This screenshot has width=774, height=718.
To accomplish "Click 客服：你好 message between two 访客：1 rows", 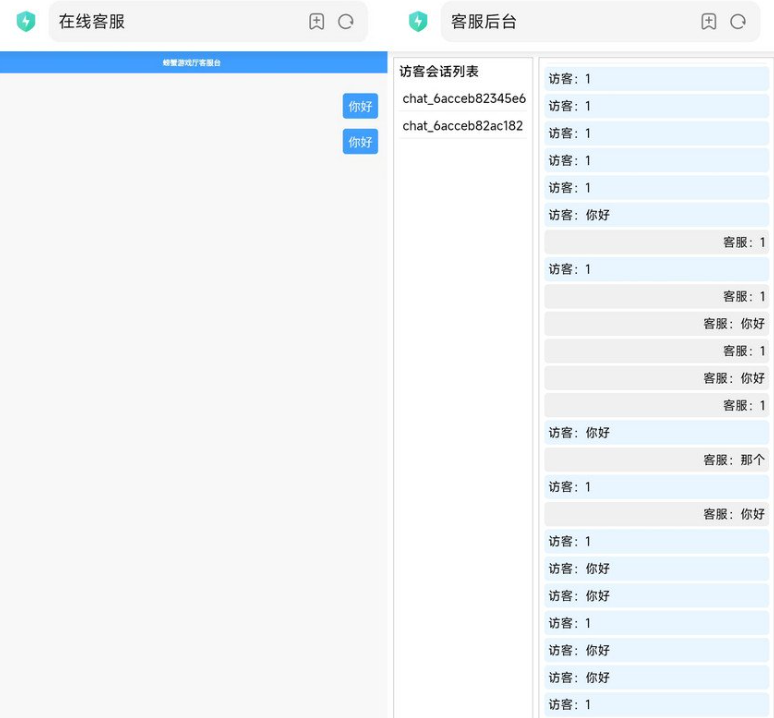I will click(x=657, y=514).
